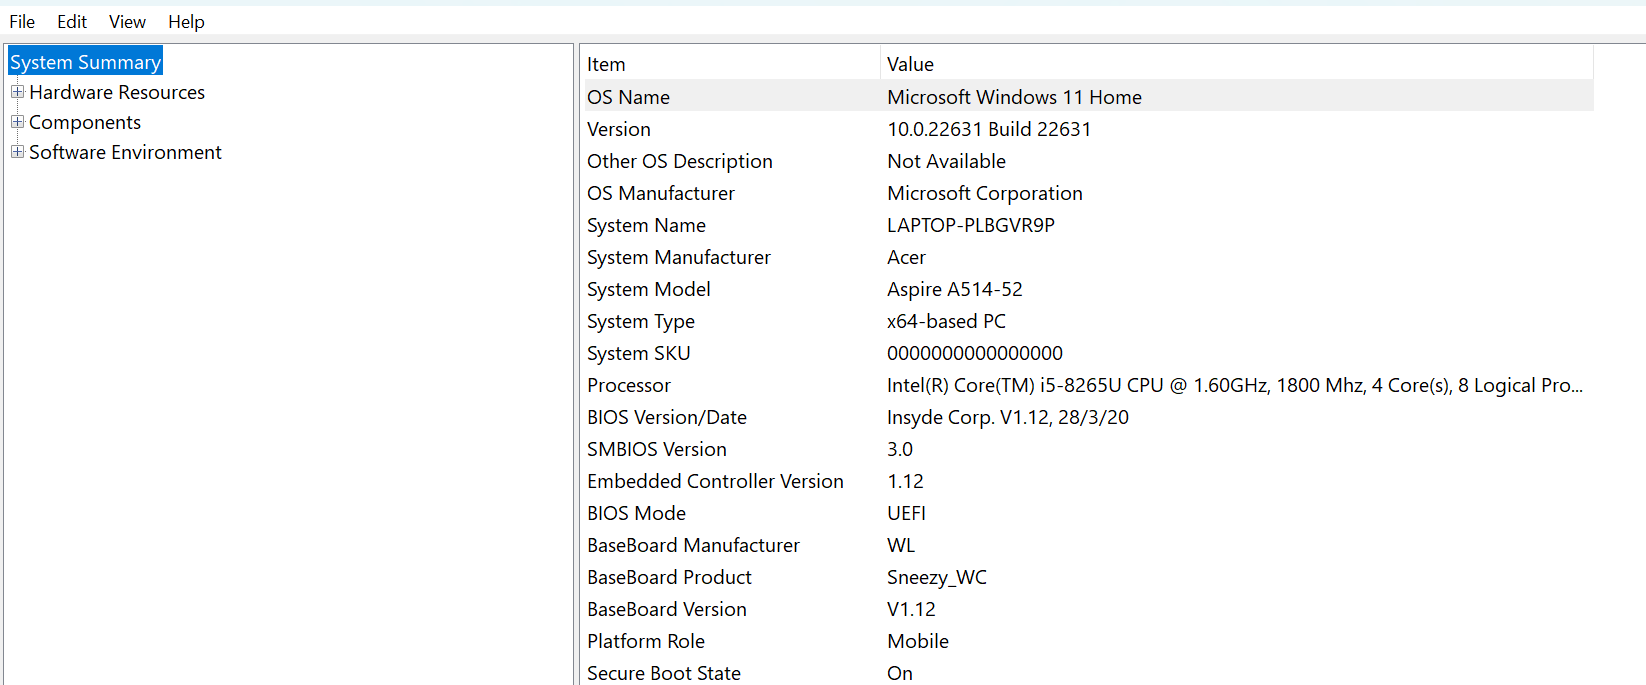Open the Edit menu
Image resolution: width=1646 pixels, height=685 pixels.
coord(72,21)
